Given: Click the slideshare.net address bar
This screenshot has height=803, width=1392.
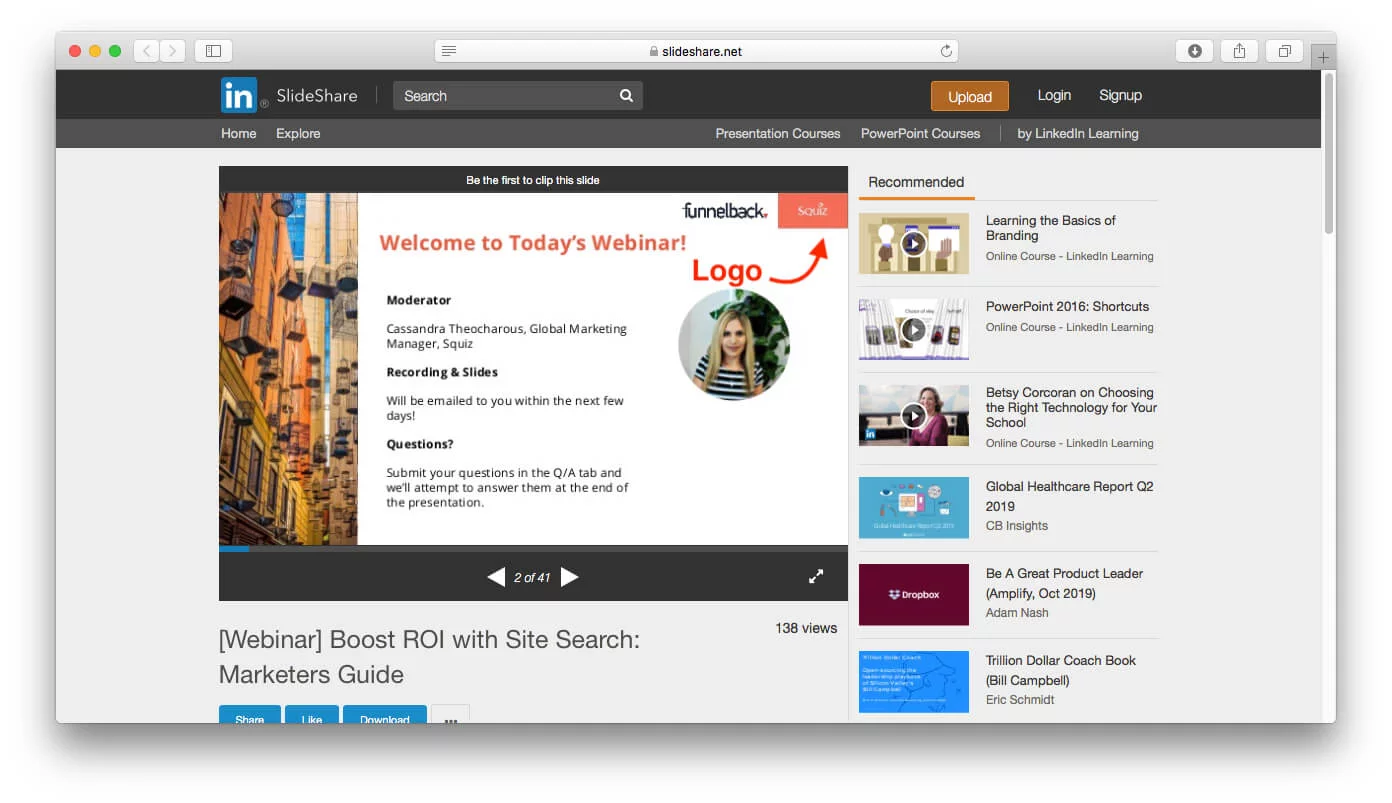Looking at the screenshot, I should (x=696, y=51).
